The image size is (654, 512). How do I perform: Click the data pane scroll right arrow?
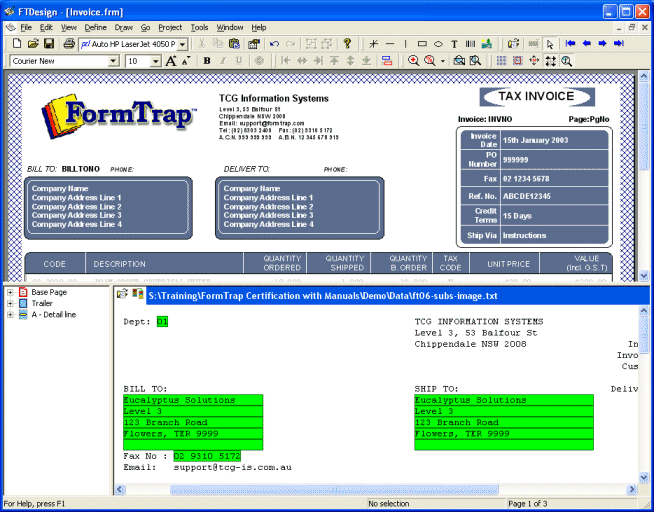[632, 489]
